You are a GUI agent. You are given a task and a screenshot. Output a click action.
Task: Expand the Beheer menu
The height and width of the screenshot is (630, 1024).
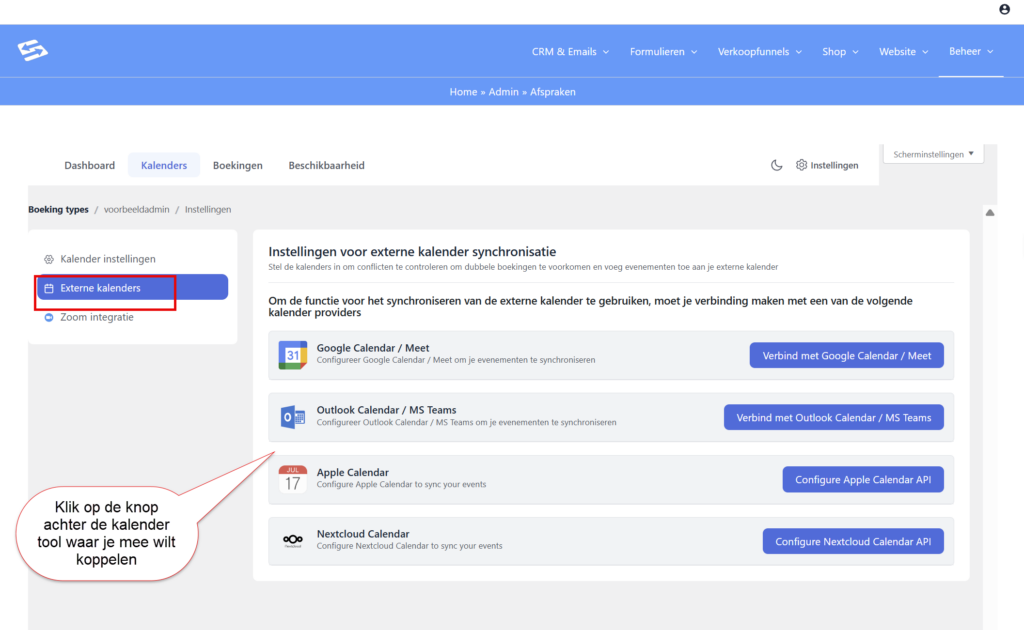970,52
